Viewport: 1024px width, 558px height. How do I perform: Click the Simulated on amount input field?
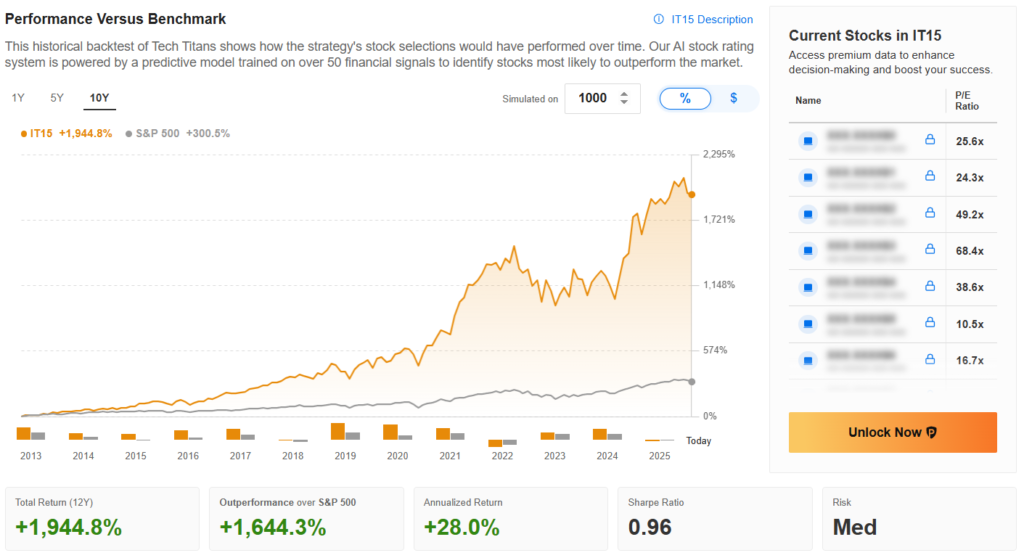tap(594, 98)
